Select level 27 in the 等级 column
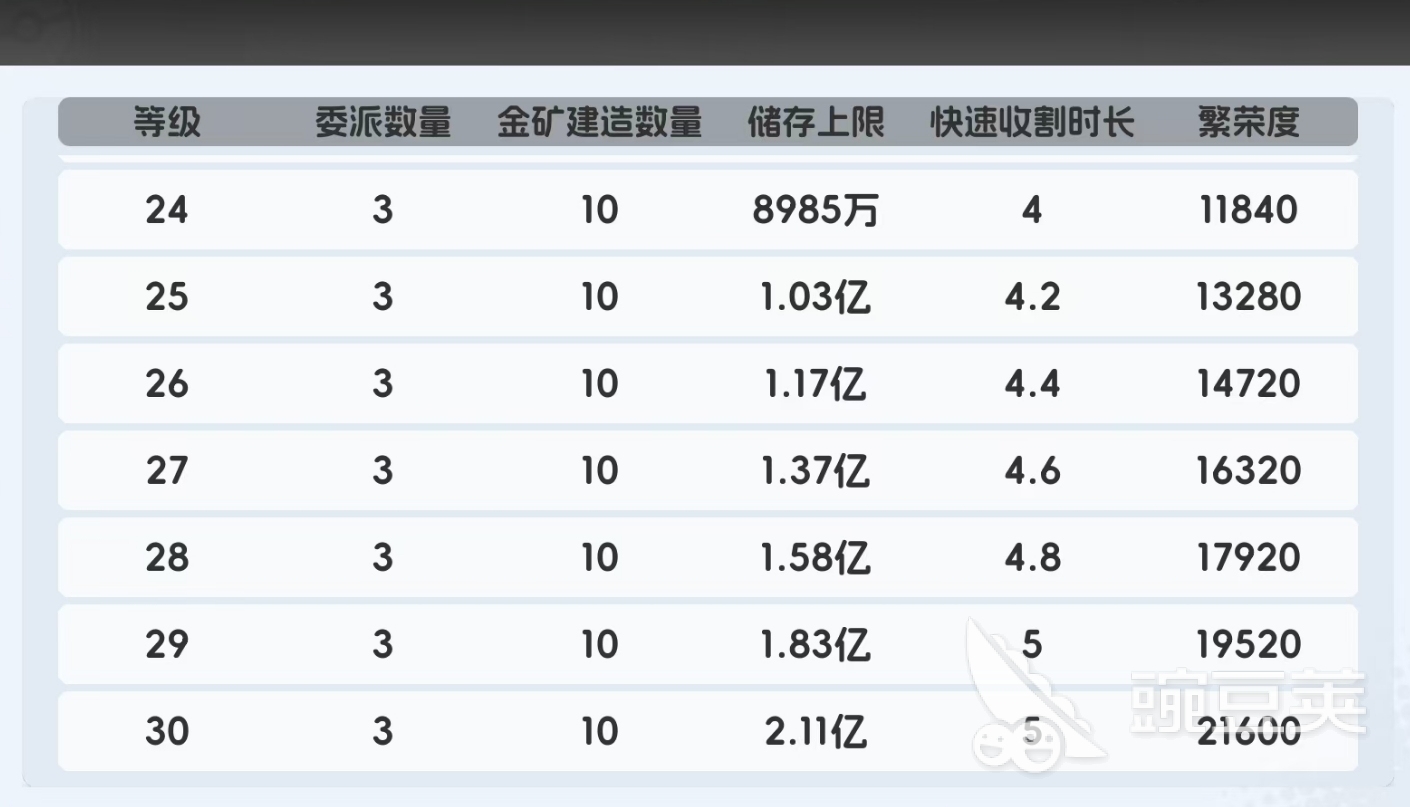The image size is (1410, 807). 167,471
